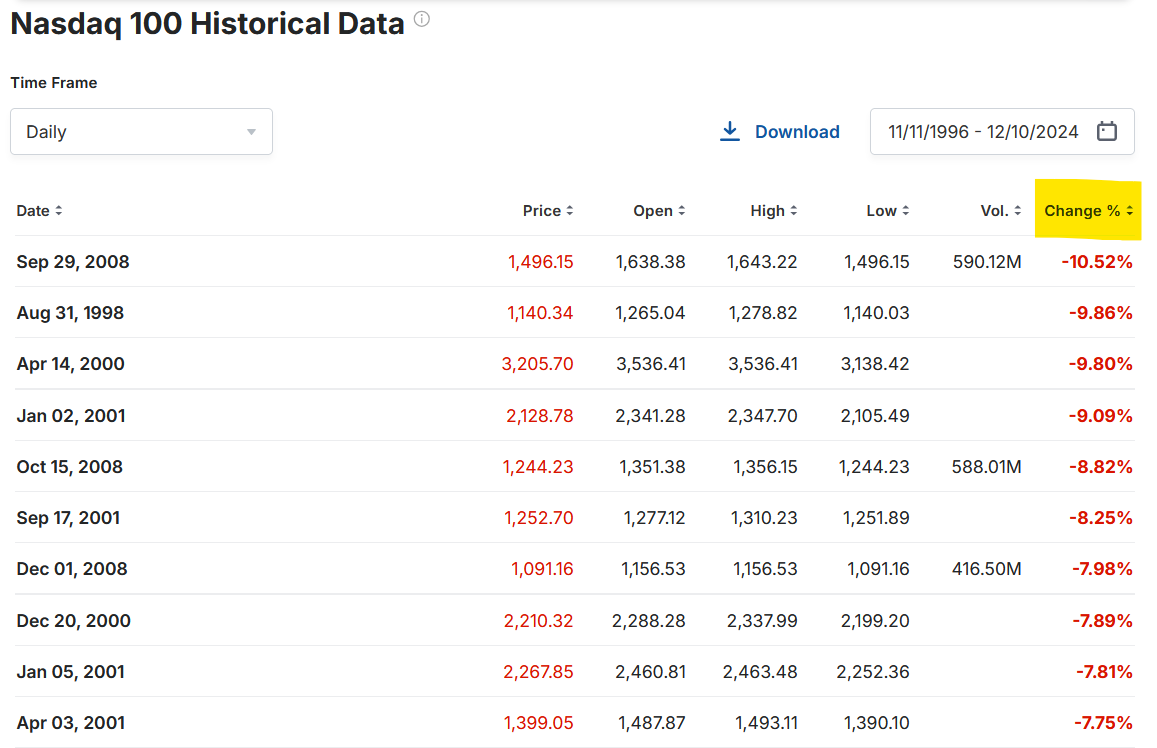The image size is (1157, 748).
Task: Click the 590.12M volume value
Action: tap(987, 262)
